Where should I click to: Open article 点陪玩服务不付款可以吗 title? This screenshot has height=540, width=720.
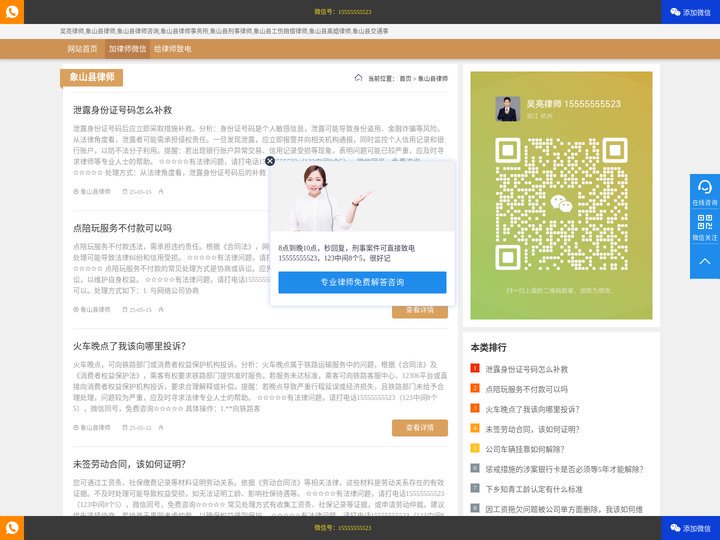coord(122,228)
